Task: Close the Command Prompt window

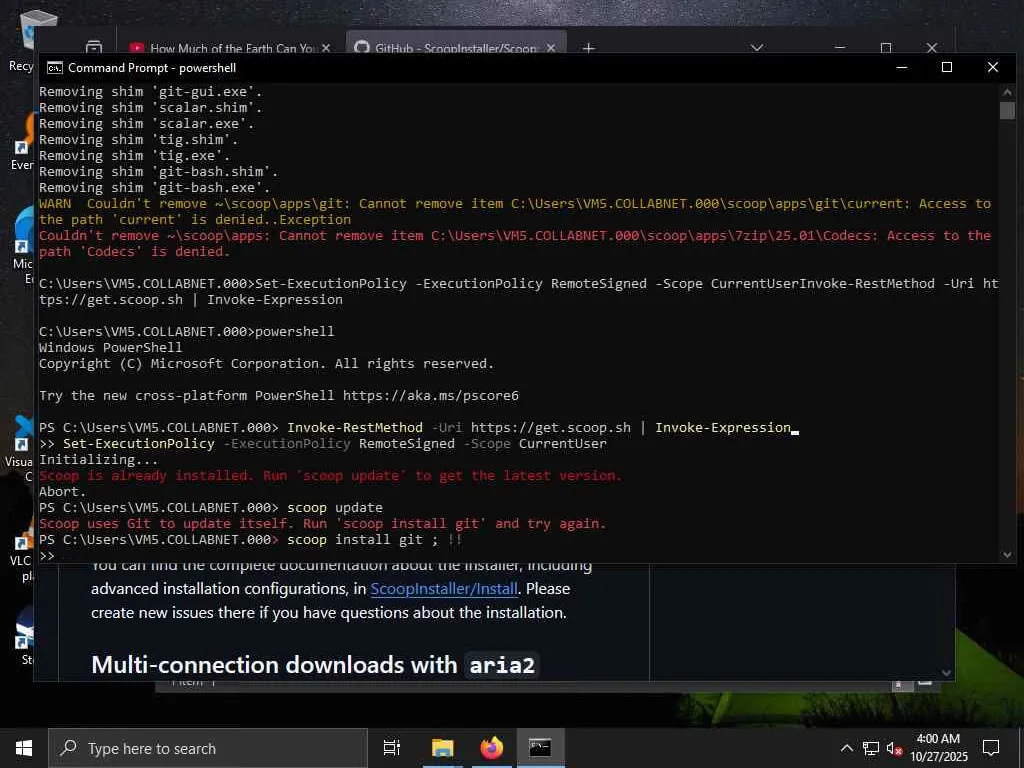Action: (x=993, y=67)
